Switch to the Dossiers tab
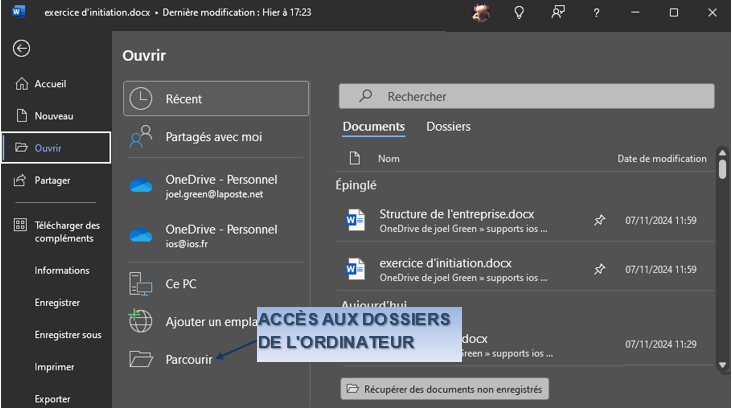732x408 pixels. pos(448,127)
